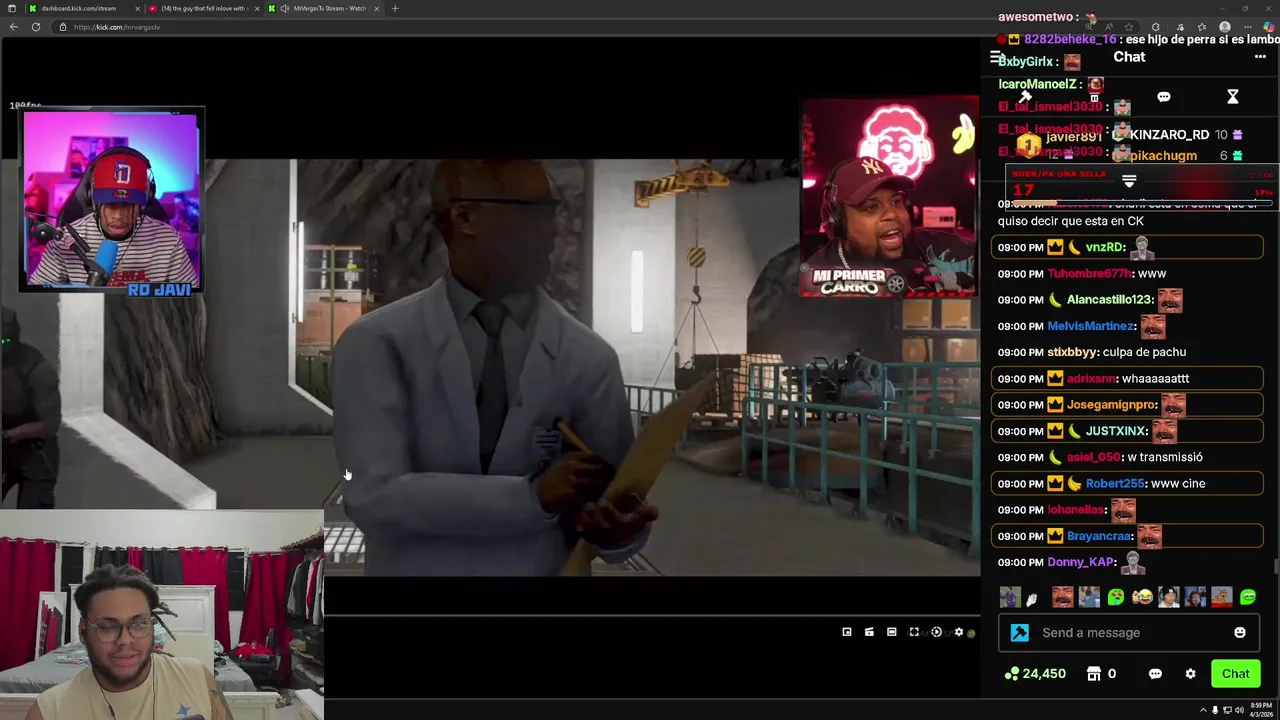Image resolution: width=1280 pixels, height=720 pixels.
Task: Open network tray icon
Action: (1227, 710)
